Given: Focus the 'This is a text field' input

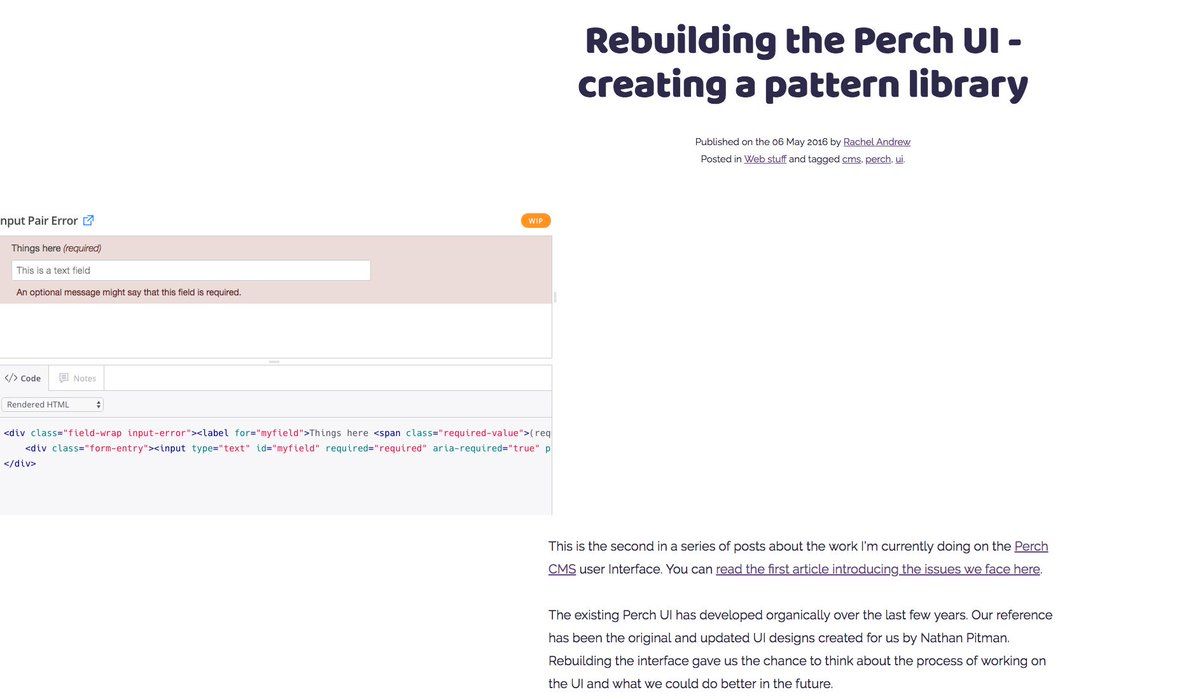Looking at the screenshot, I should click(191, 270).
